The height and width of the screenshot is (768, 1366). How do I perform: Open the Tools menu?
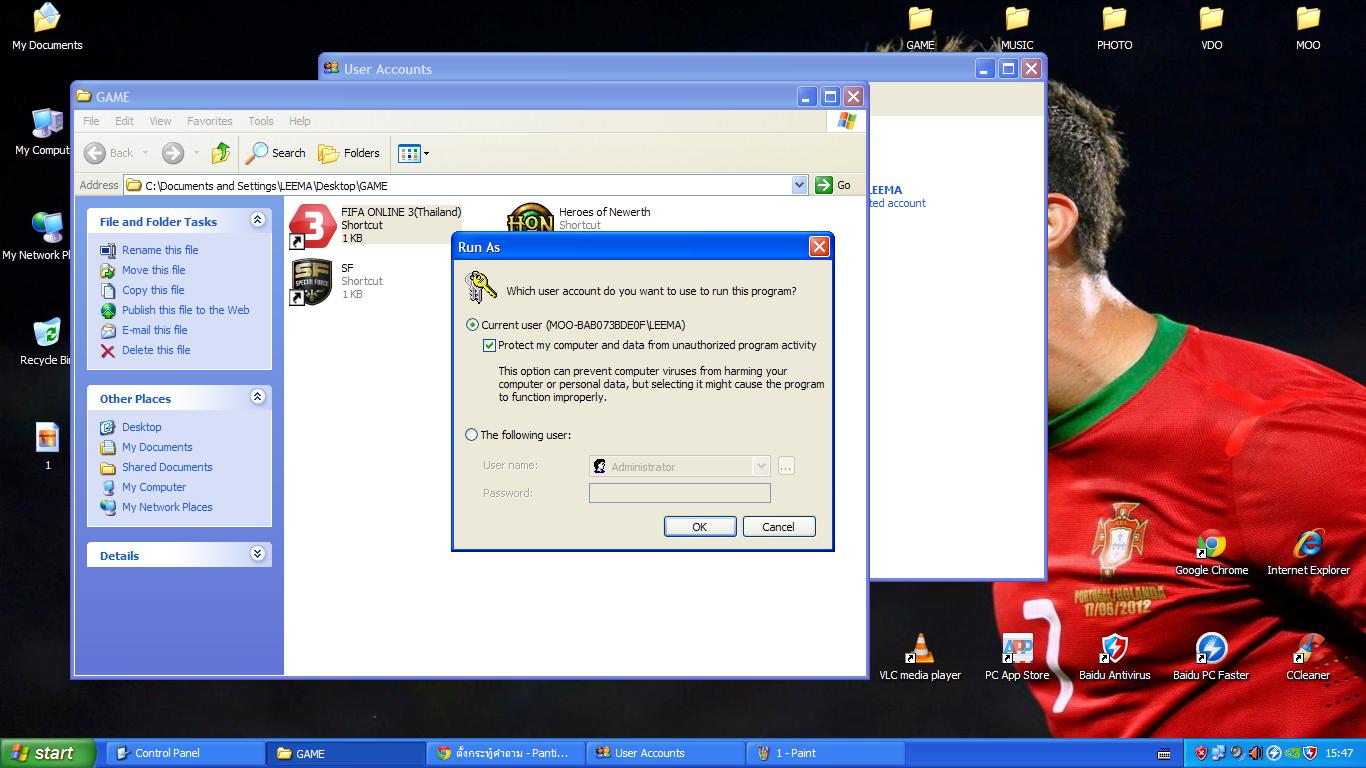[260, 121]
